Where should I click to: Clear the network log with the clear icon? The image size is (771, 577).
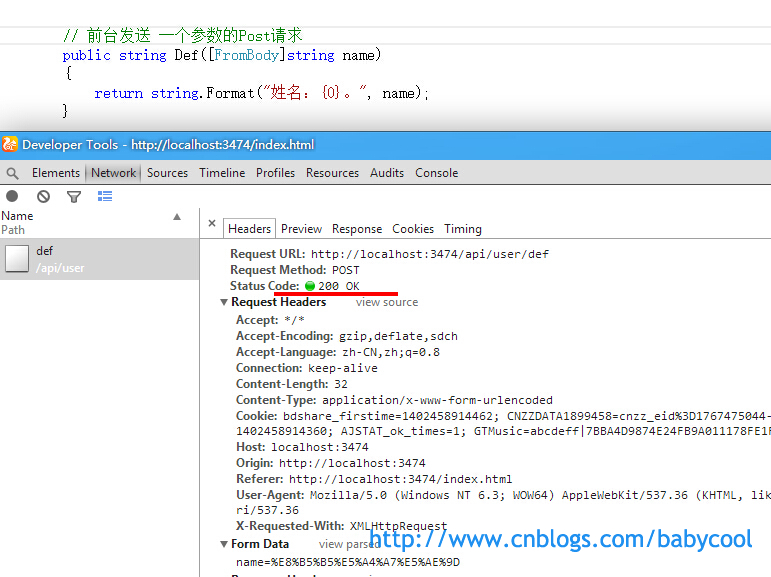click(43, 197)
